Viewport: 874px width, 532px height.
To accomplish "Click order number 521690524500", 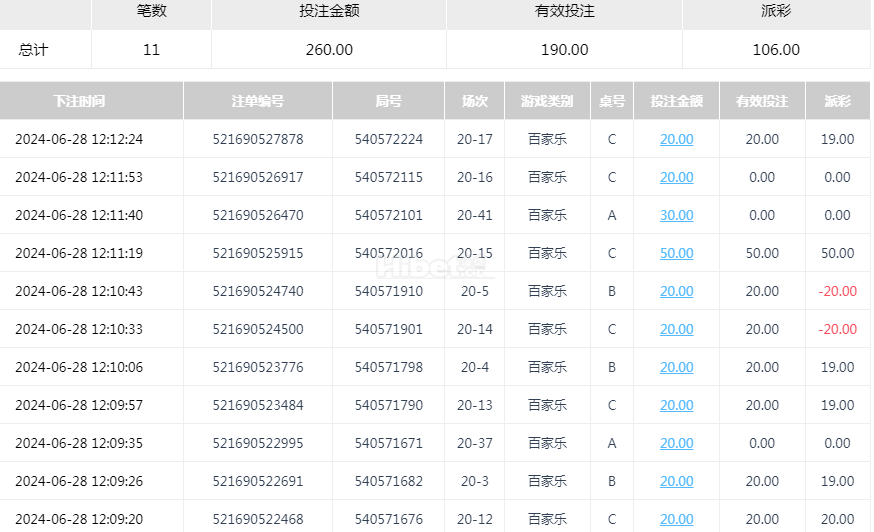I will (258, 329).
